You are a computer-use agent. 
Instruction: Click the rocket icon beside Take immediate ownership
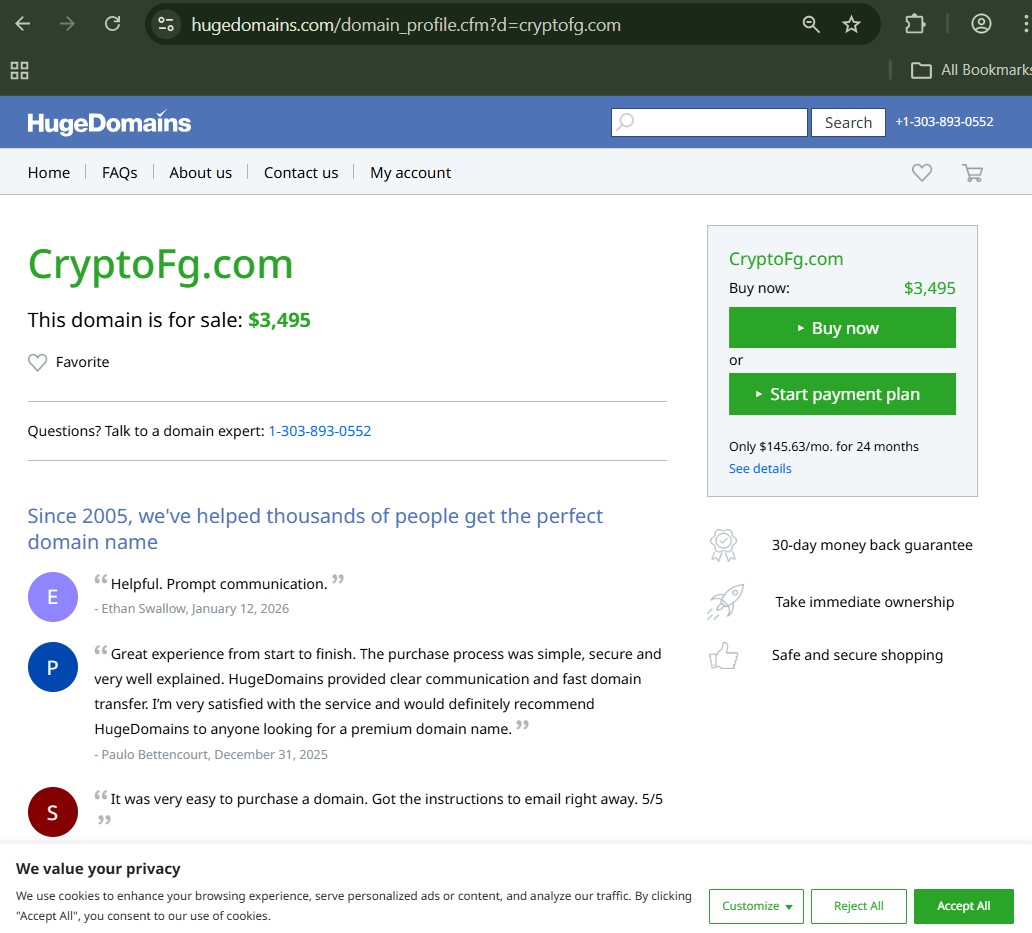[x=723, y=601]
